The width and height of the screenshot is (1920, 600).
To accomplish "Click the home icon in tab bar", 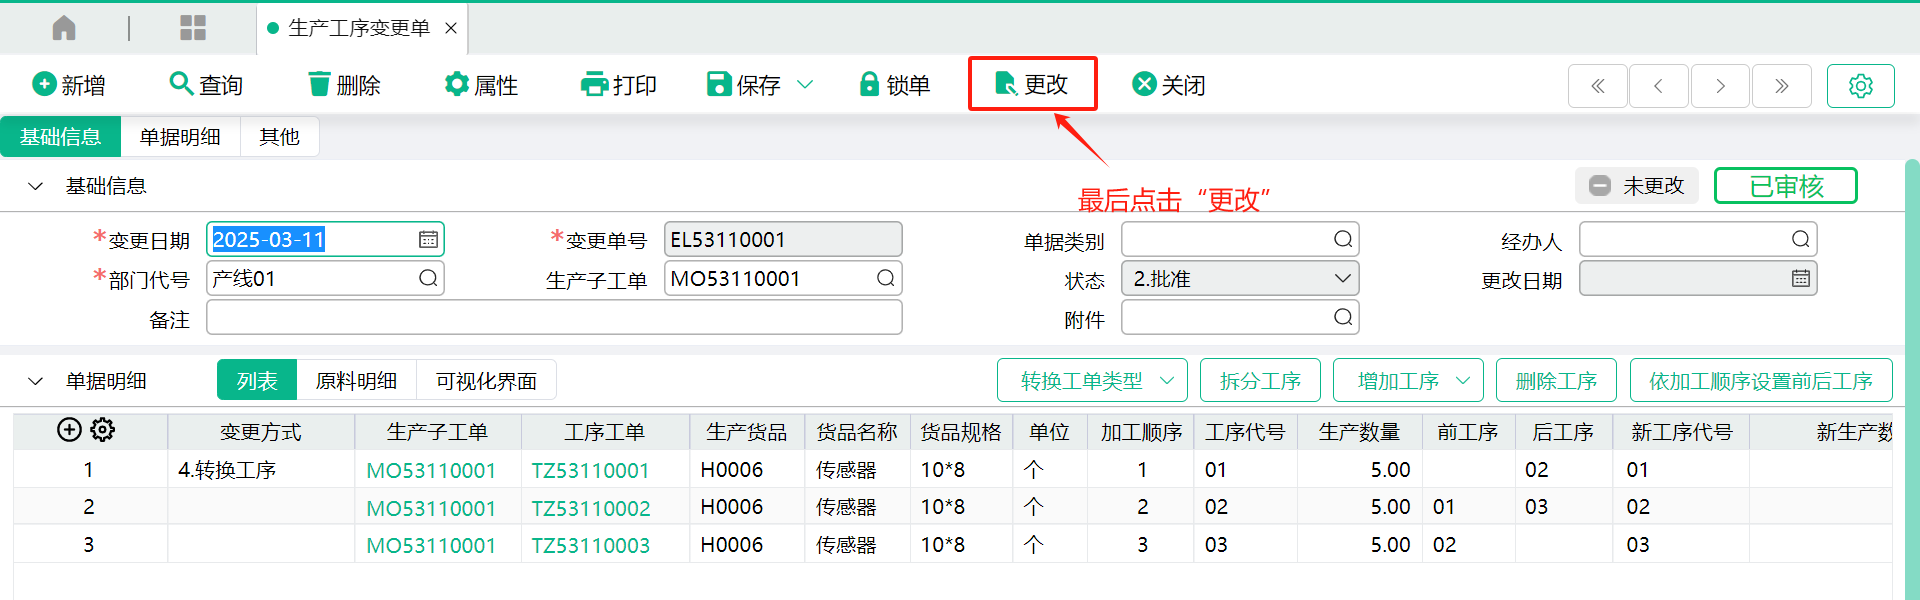I will tap(64, 28).
